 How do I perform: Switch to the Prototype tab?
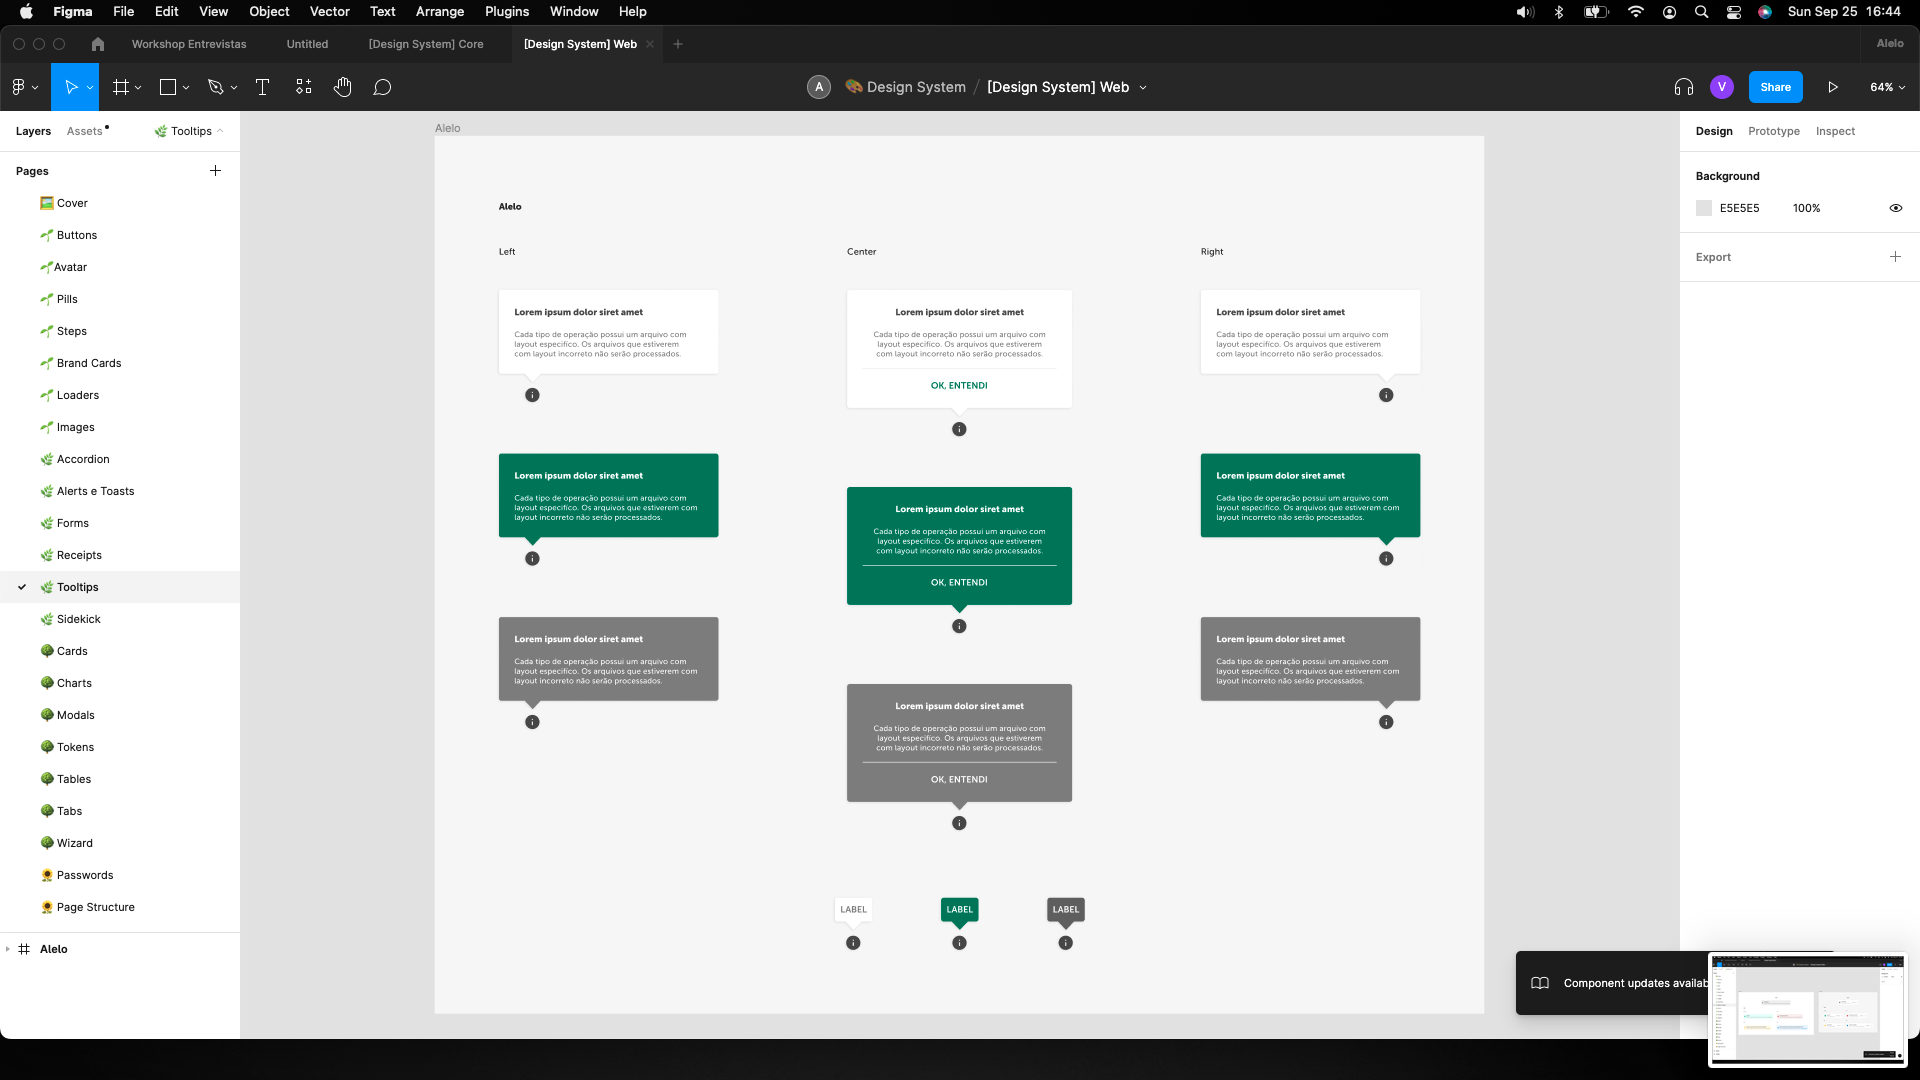click(1773, 131)
